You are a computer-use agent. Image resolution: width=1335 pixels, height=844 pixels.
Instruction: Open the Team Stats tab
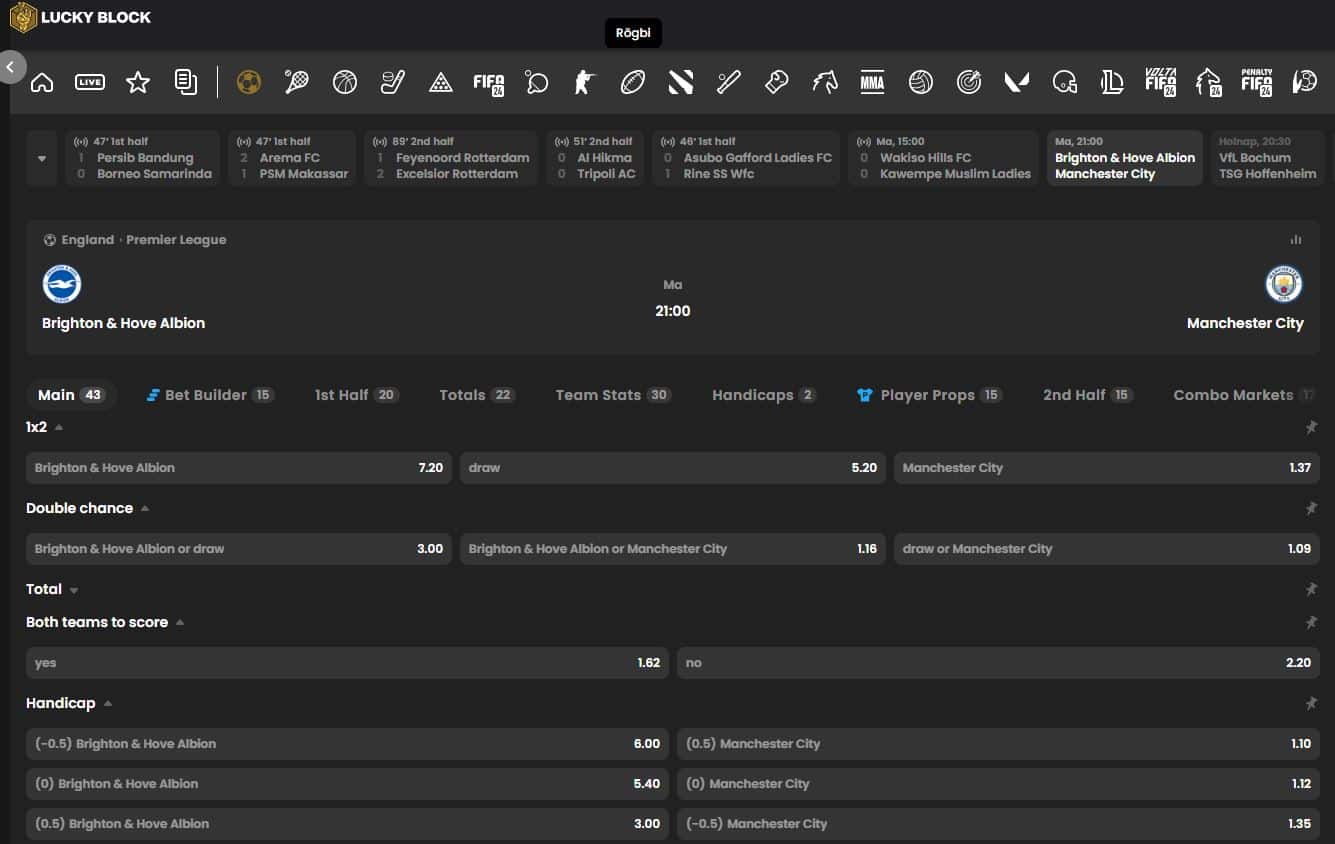tap(613, 395)
